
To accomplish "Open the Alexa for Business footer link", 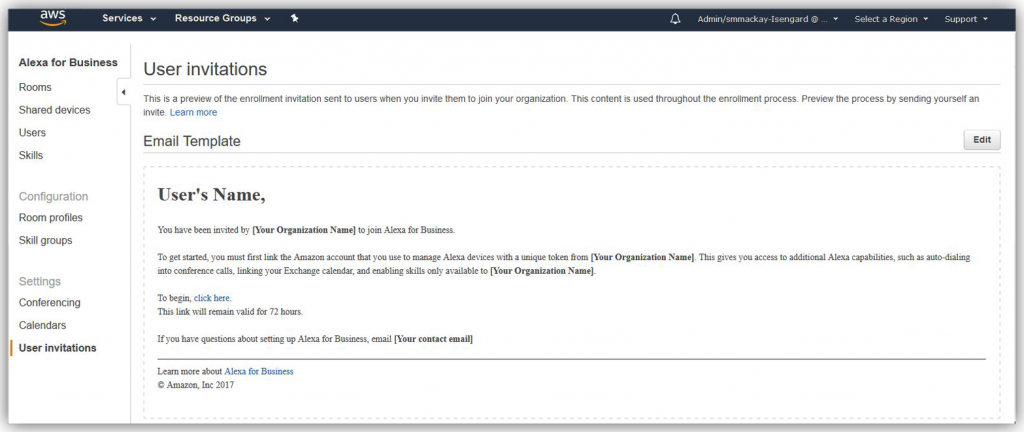I will (259, 371).
